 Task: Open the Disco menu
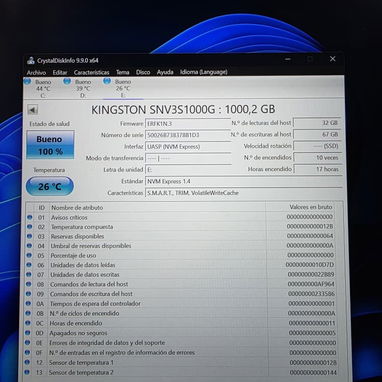(x=143, y=72)
